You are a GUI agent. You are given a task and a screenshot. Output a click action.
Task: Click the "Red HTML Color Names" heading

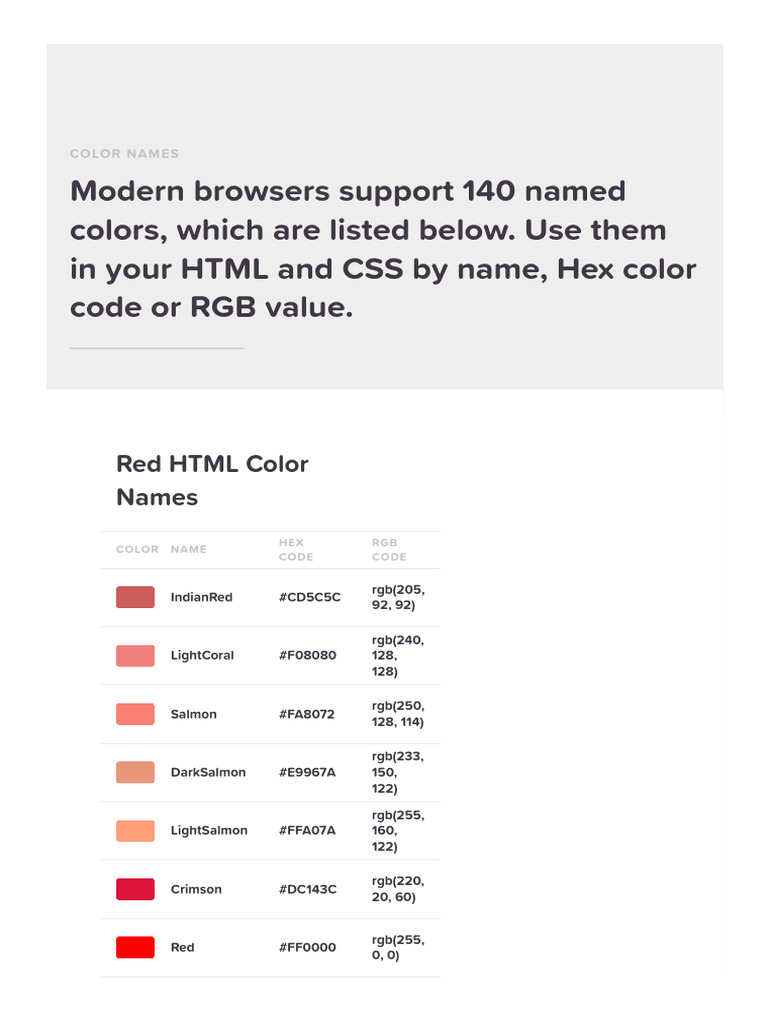[212, 480]
